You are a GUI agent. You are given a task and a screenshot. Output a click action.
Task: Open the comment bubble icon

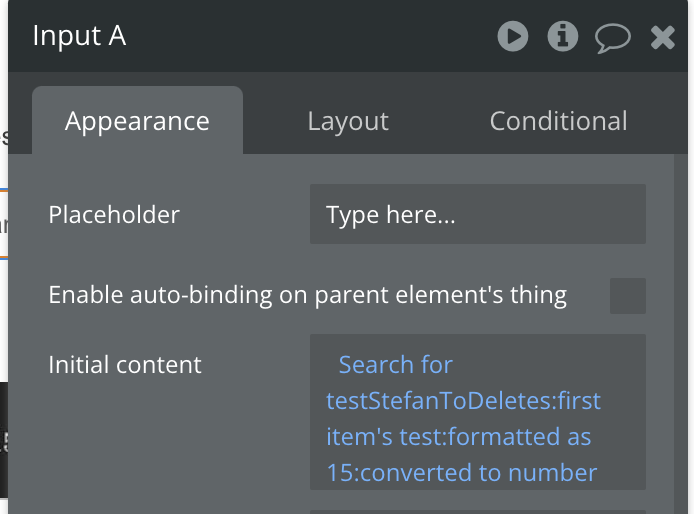click(612, 38)
